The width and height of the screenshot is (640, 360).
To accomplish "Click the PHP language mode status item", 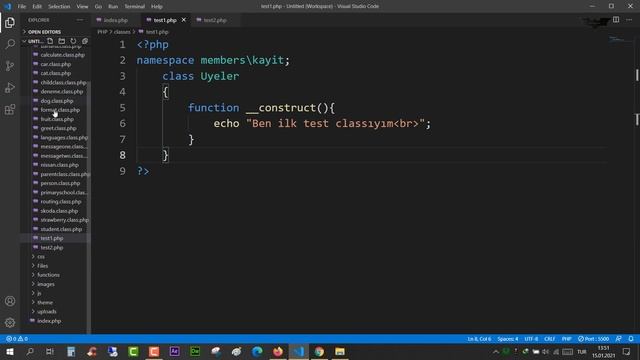I will tap(567, 339).
